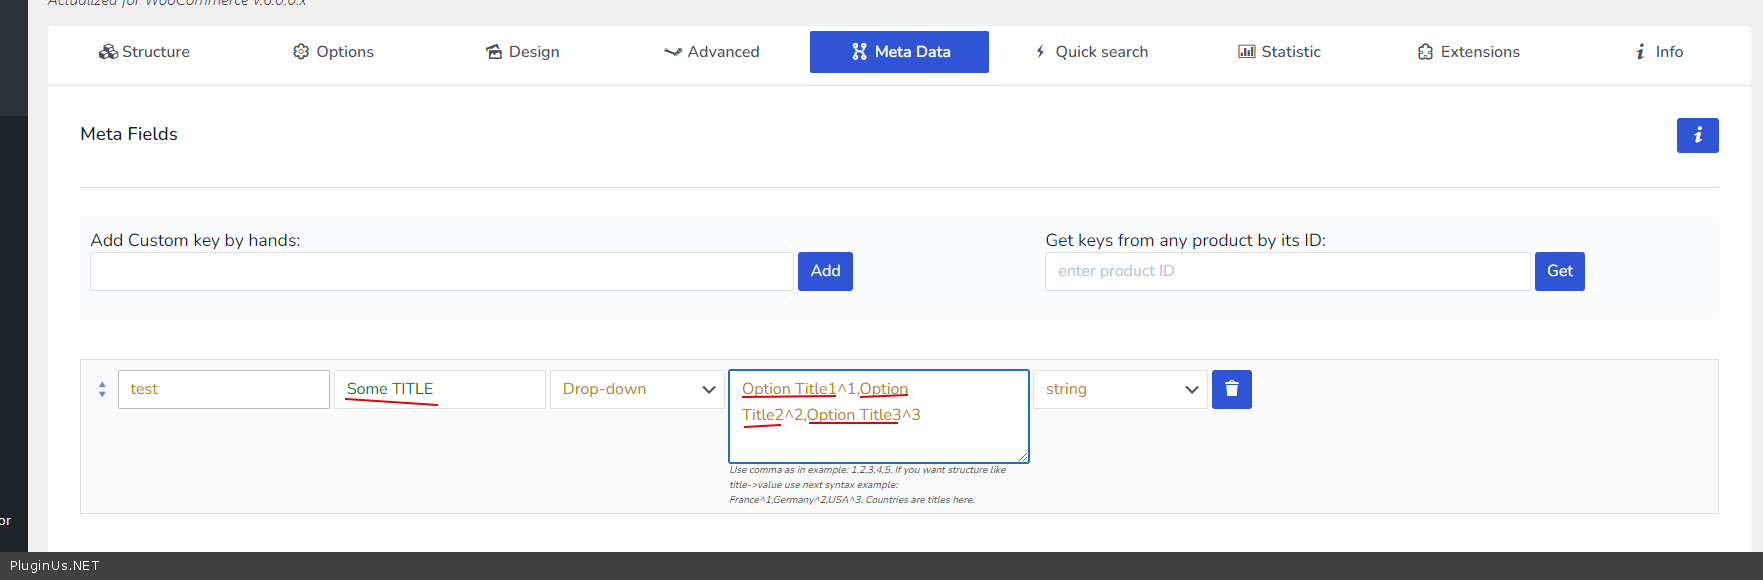Click the blue info icon button

1697,135
